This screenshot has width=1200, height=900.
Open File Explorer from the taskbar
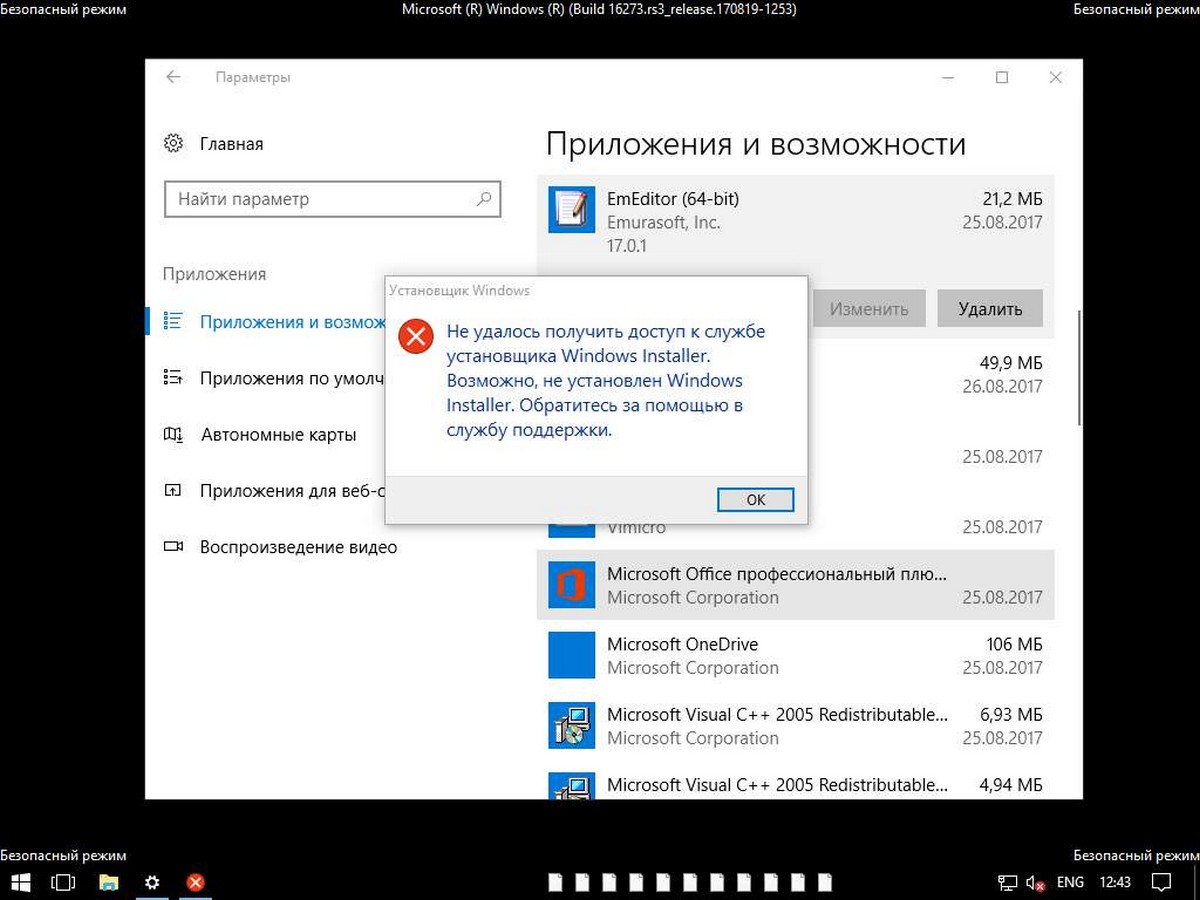[x=108, y=882]
